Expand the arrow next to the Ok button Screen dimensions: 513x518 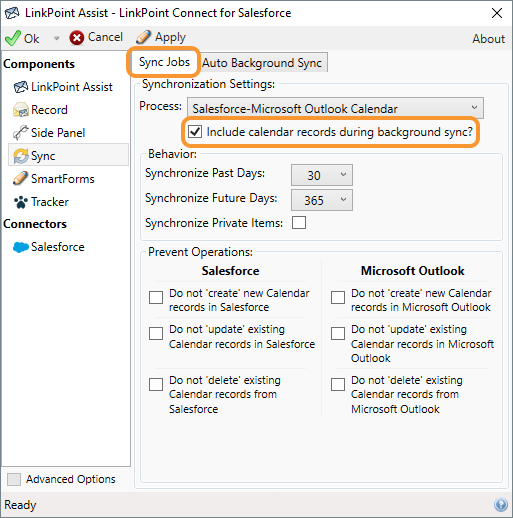click(x=56, y=38)
